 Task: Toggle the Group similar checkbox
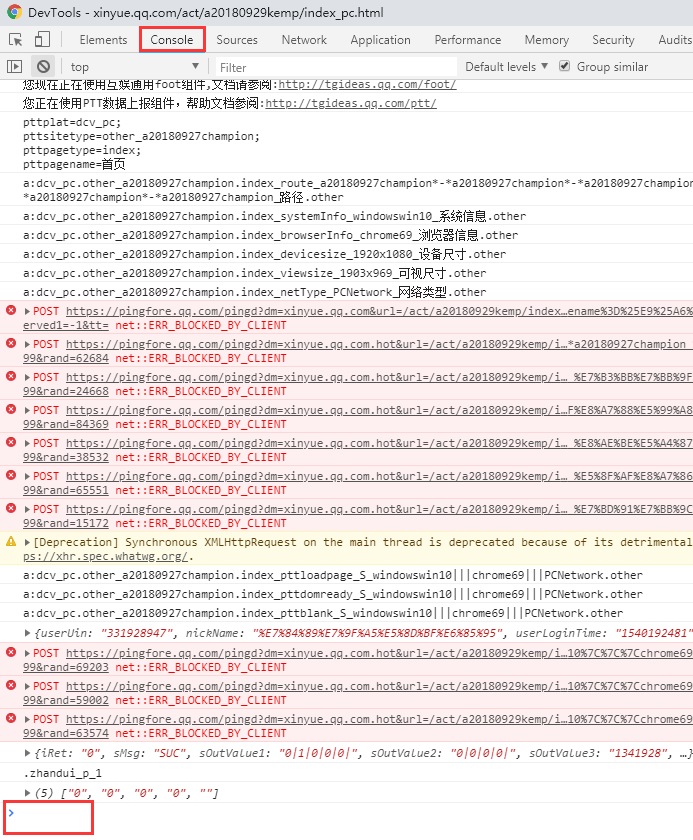pyautogui.click(x=564, y=66)
